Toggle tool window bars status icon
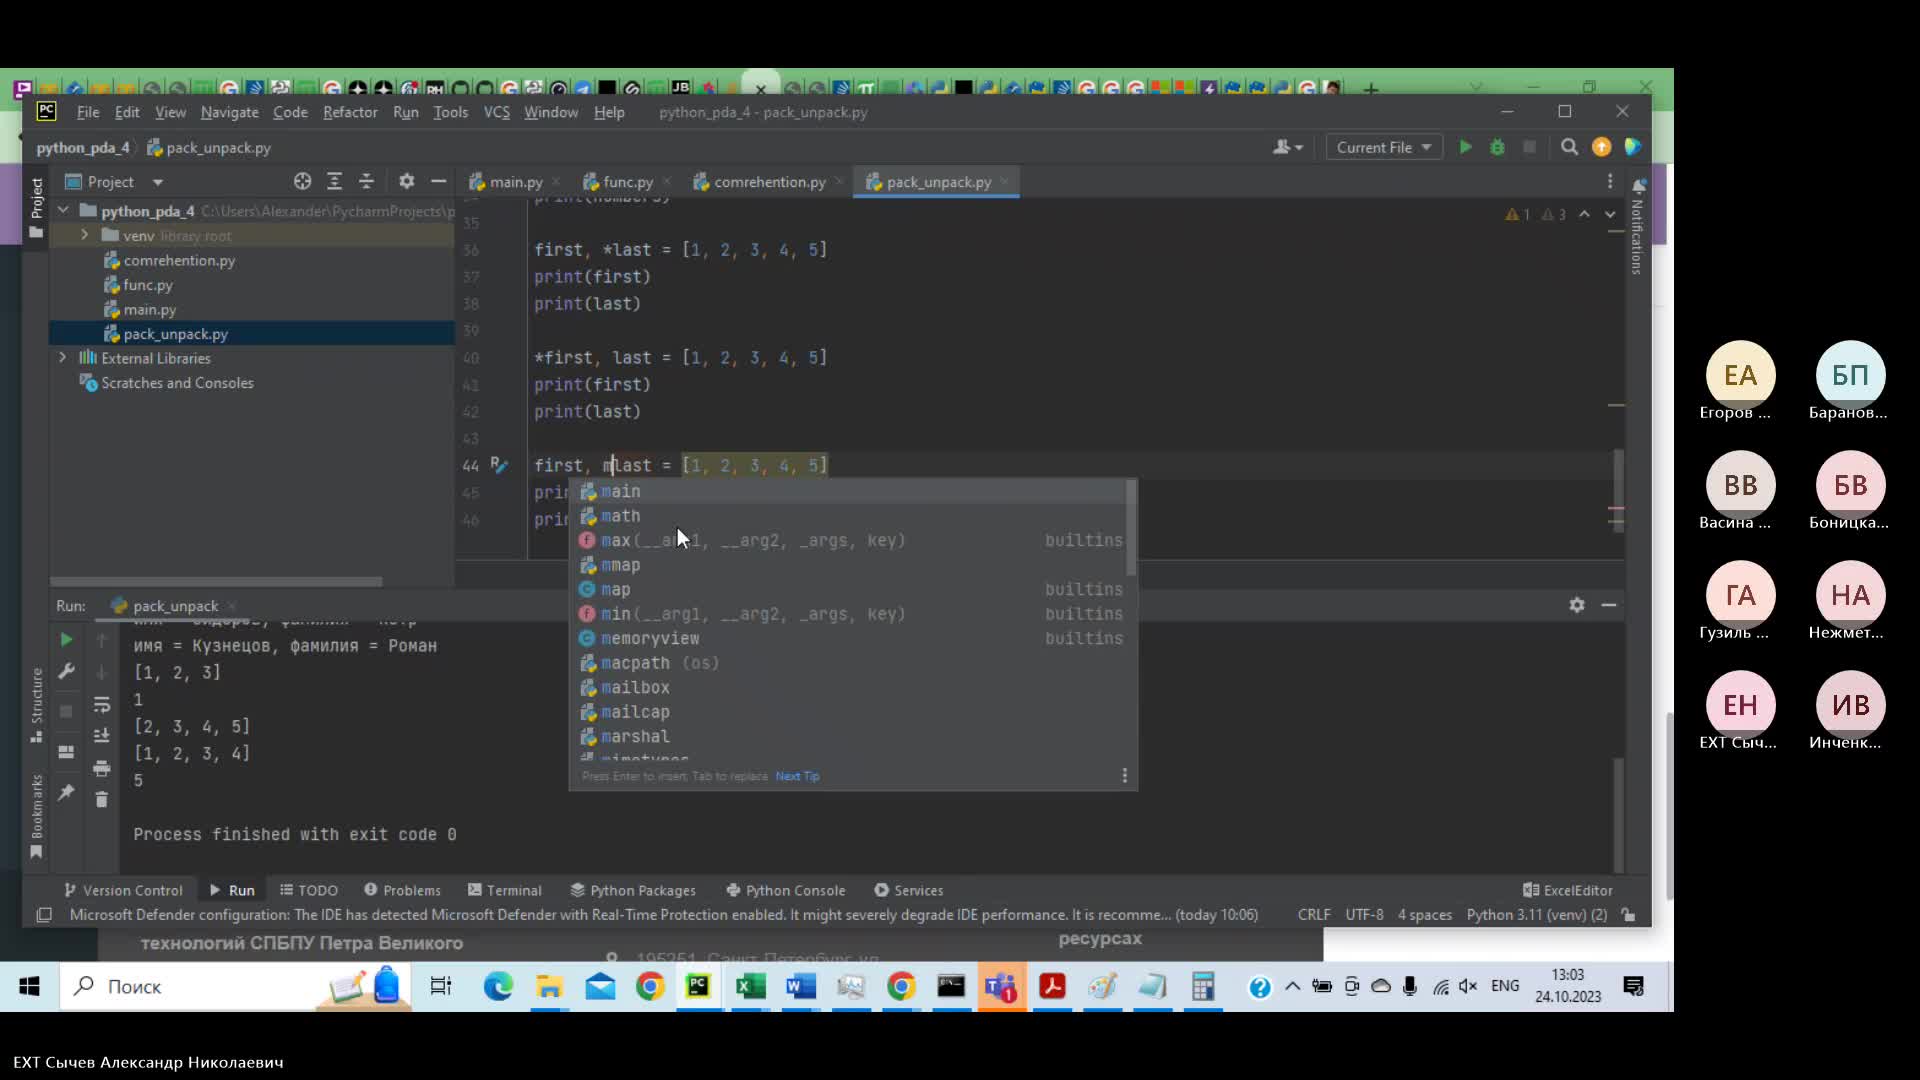This screenshot has height=1080, width=1920. pos(44,915)
